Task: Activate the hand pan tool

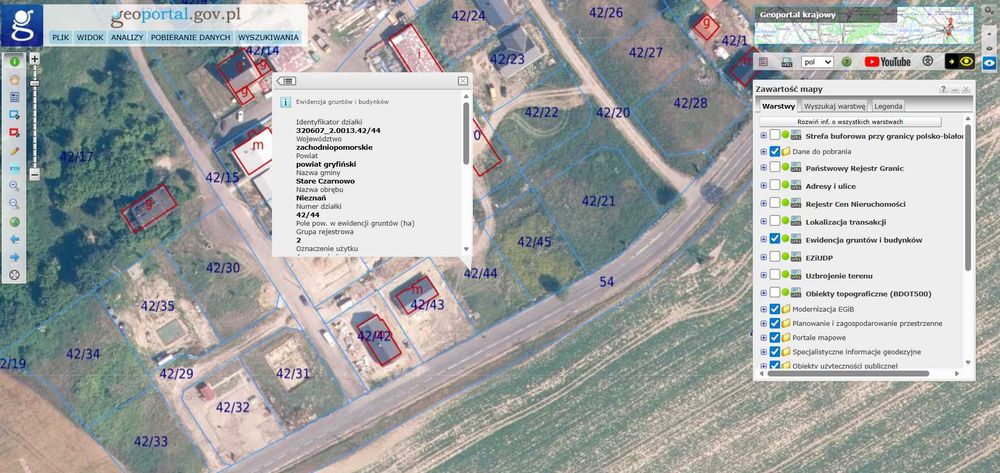Action: click(x=14, y=80)
